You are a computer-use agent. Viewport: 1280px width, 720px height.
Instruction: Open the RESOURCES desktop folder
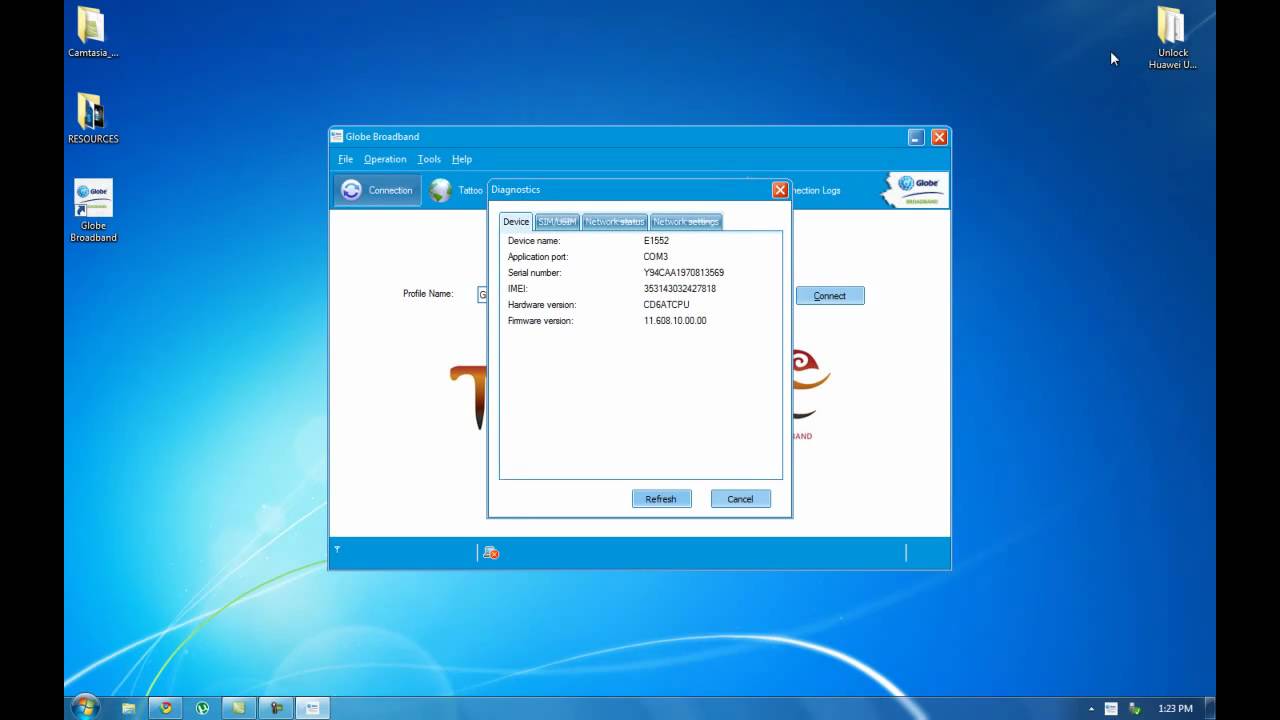(x=92, y=118)
